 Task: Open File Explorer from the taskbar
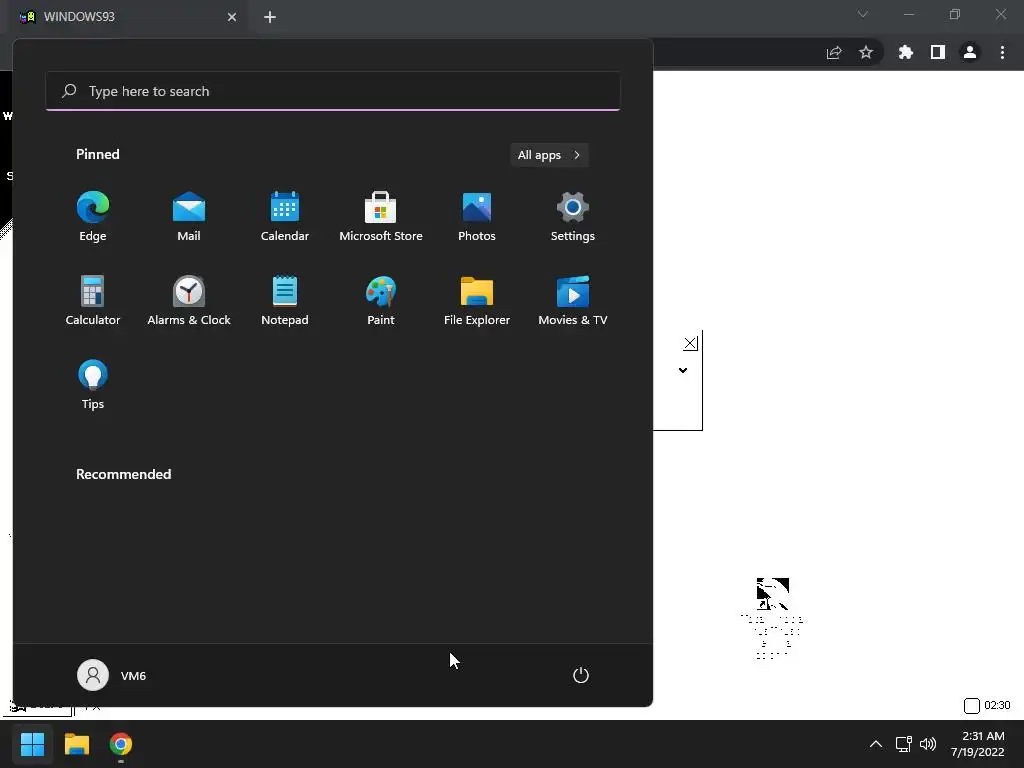(x=76, y=744)
